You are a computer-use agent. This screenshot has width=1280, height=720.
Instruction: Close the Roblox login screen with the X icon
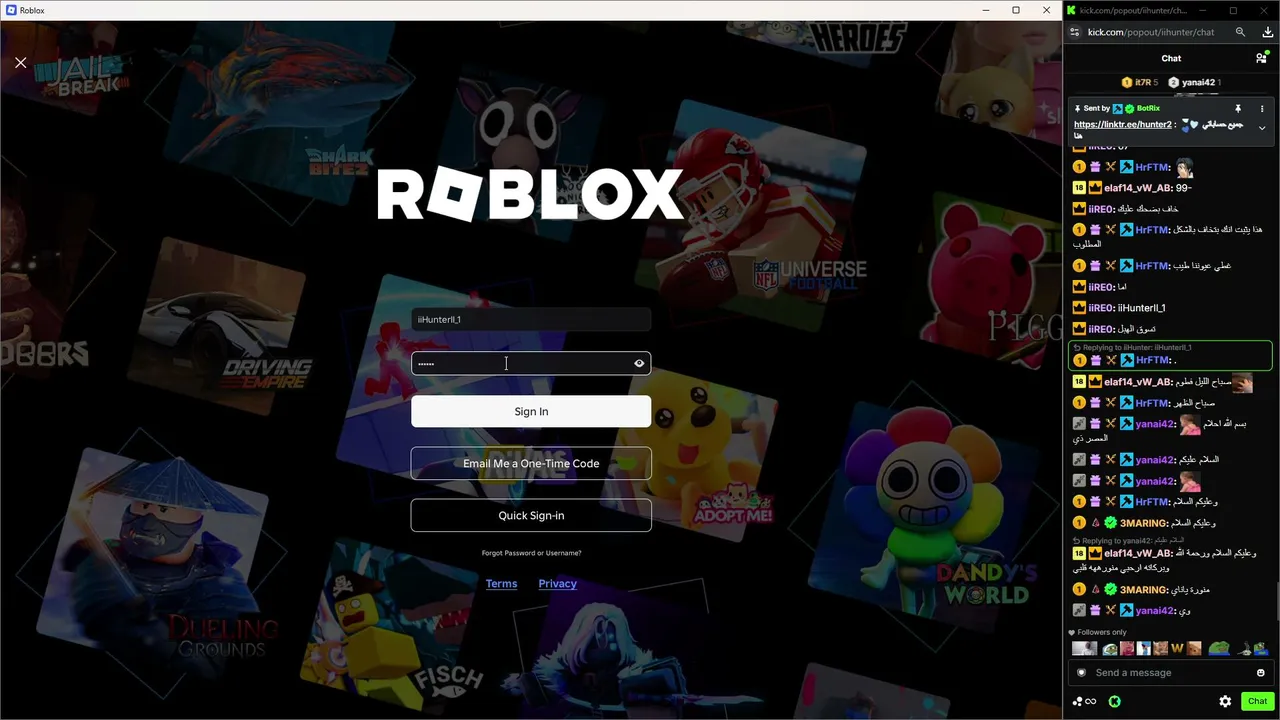[21, 62]
